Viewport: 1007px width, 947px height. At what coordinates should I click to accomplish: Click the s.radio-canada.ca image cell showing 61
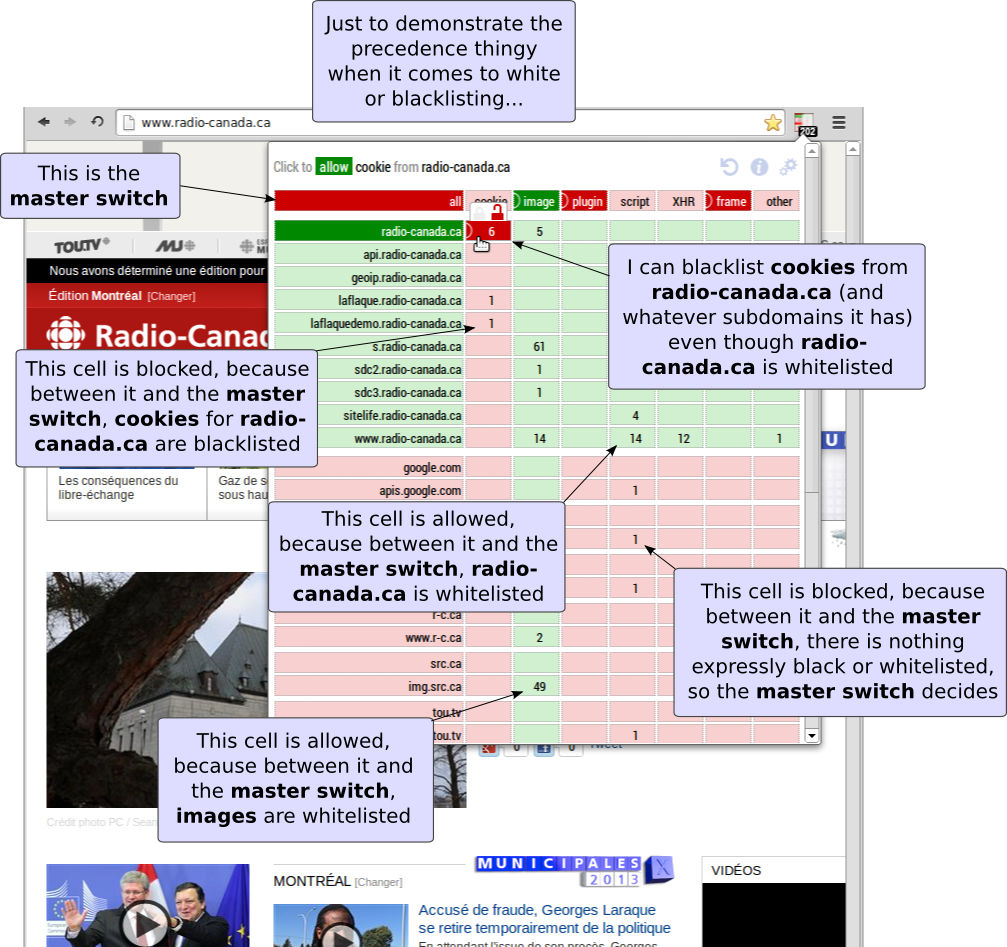pyautogui.click(x=536, y=347)
